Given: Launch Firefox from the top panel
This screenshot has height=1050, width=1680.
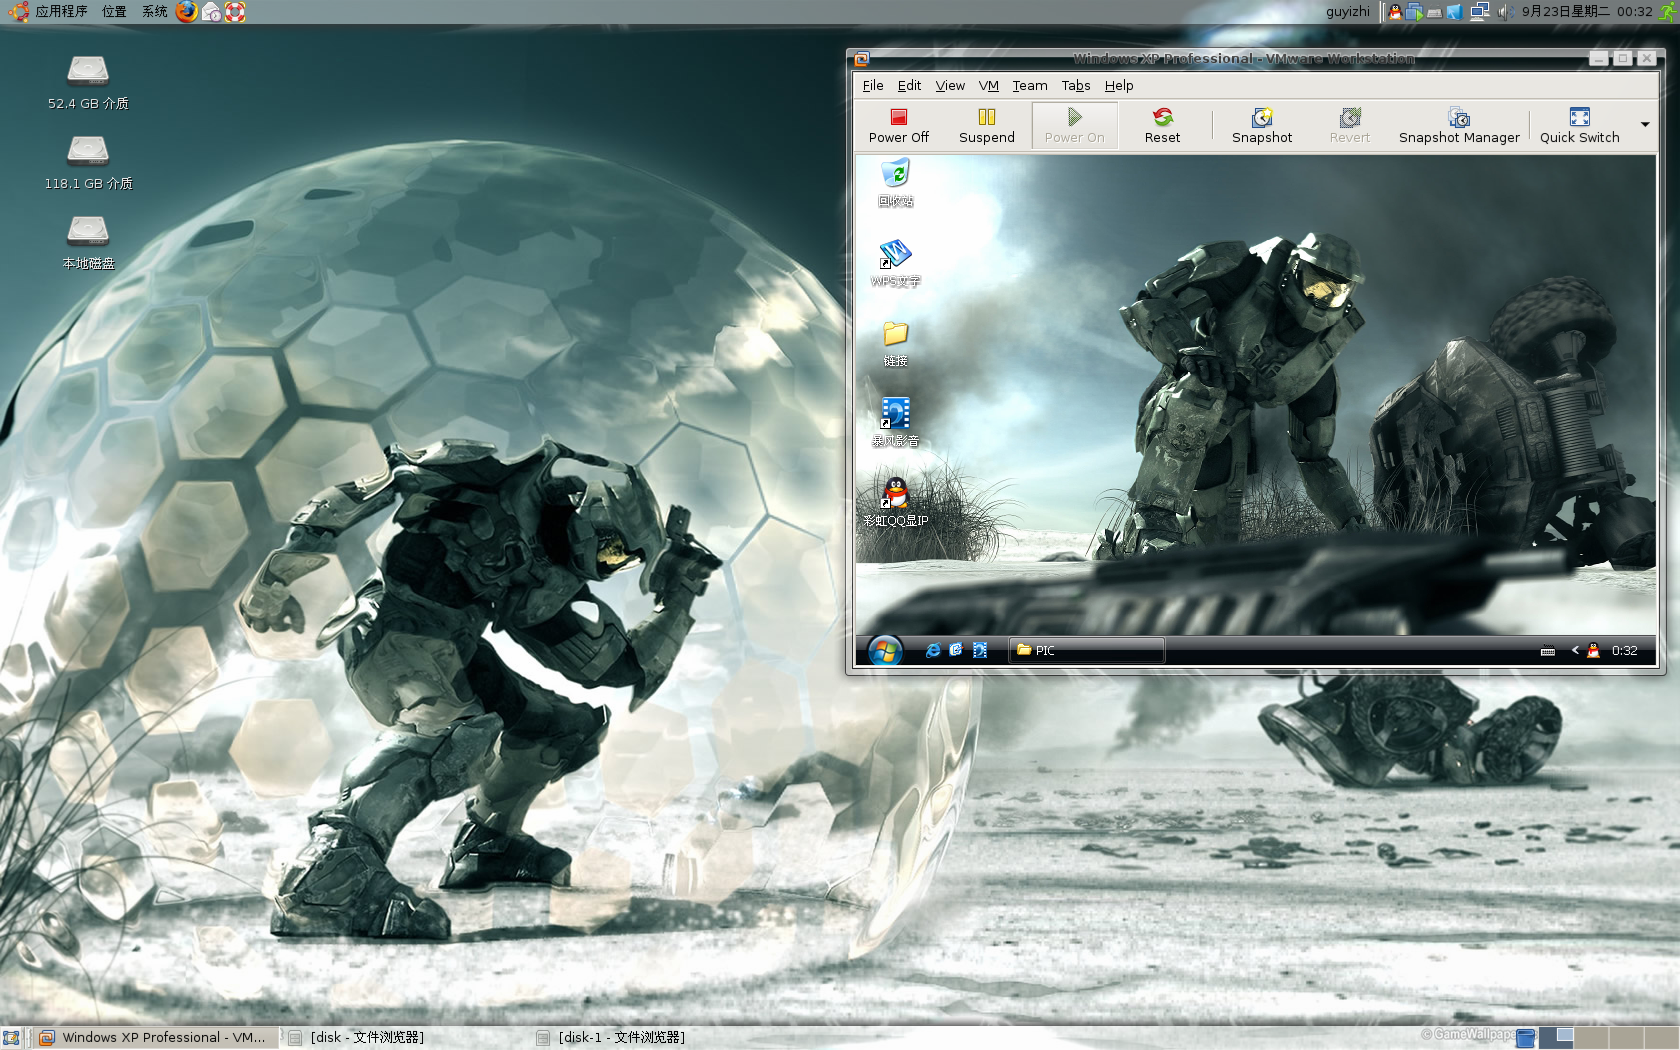Looking at the screenshot, I should [186, 12].
